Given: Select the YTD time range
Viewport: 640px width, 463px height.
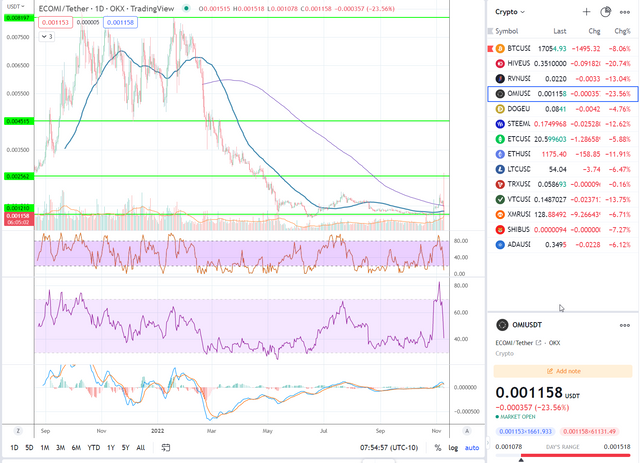Looking at the screenshot, I should point(94,448).
